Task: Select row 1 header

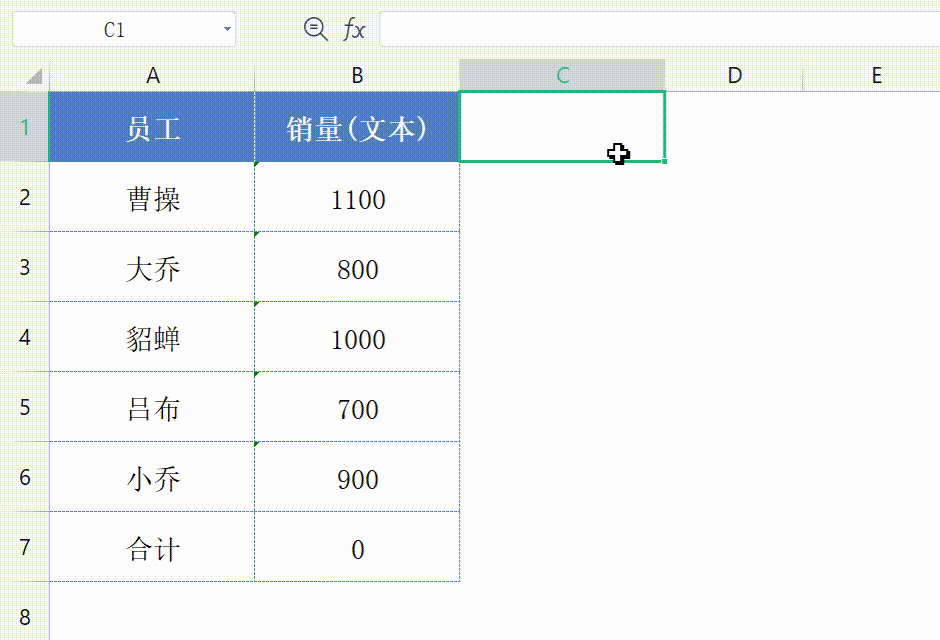Action: click(25, 127)
